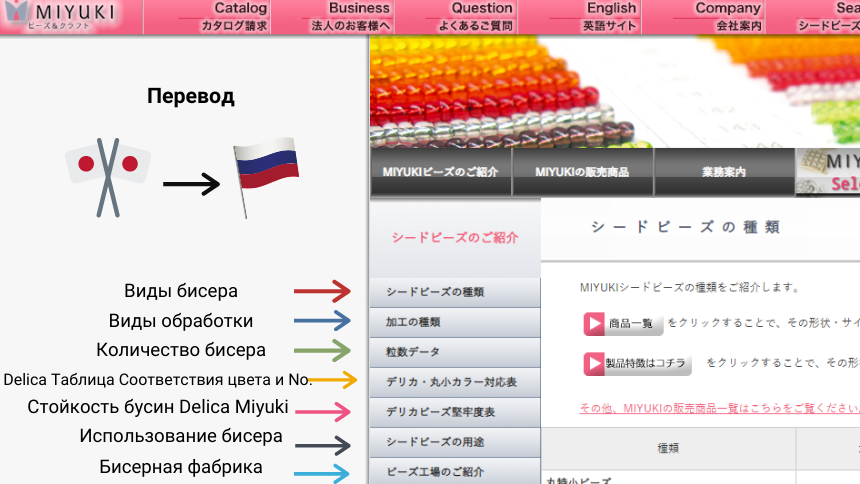
Task: Select the 業務案内 tab
Action: [724, 172]
